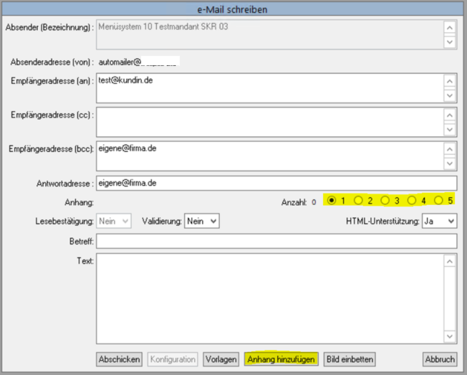The image size is (467, 375).
Task: Select attachment count radio button 3
Action: point(385,200)
